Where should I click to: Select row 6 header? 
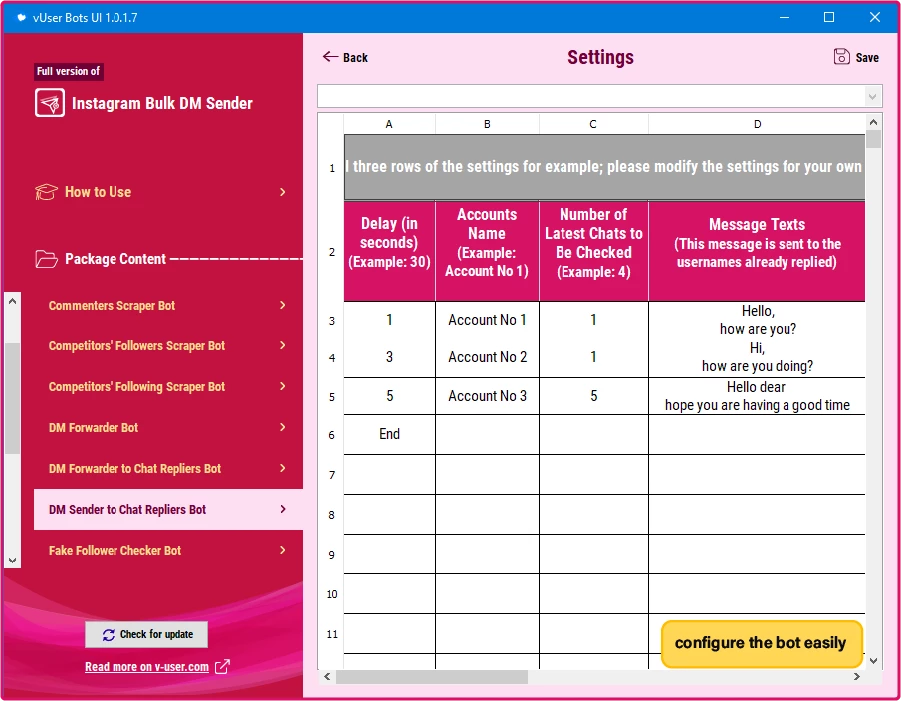332,435
